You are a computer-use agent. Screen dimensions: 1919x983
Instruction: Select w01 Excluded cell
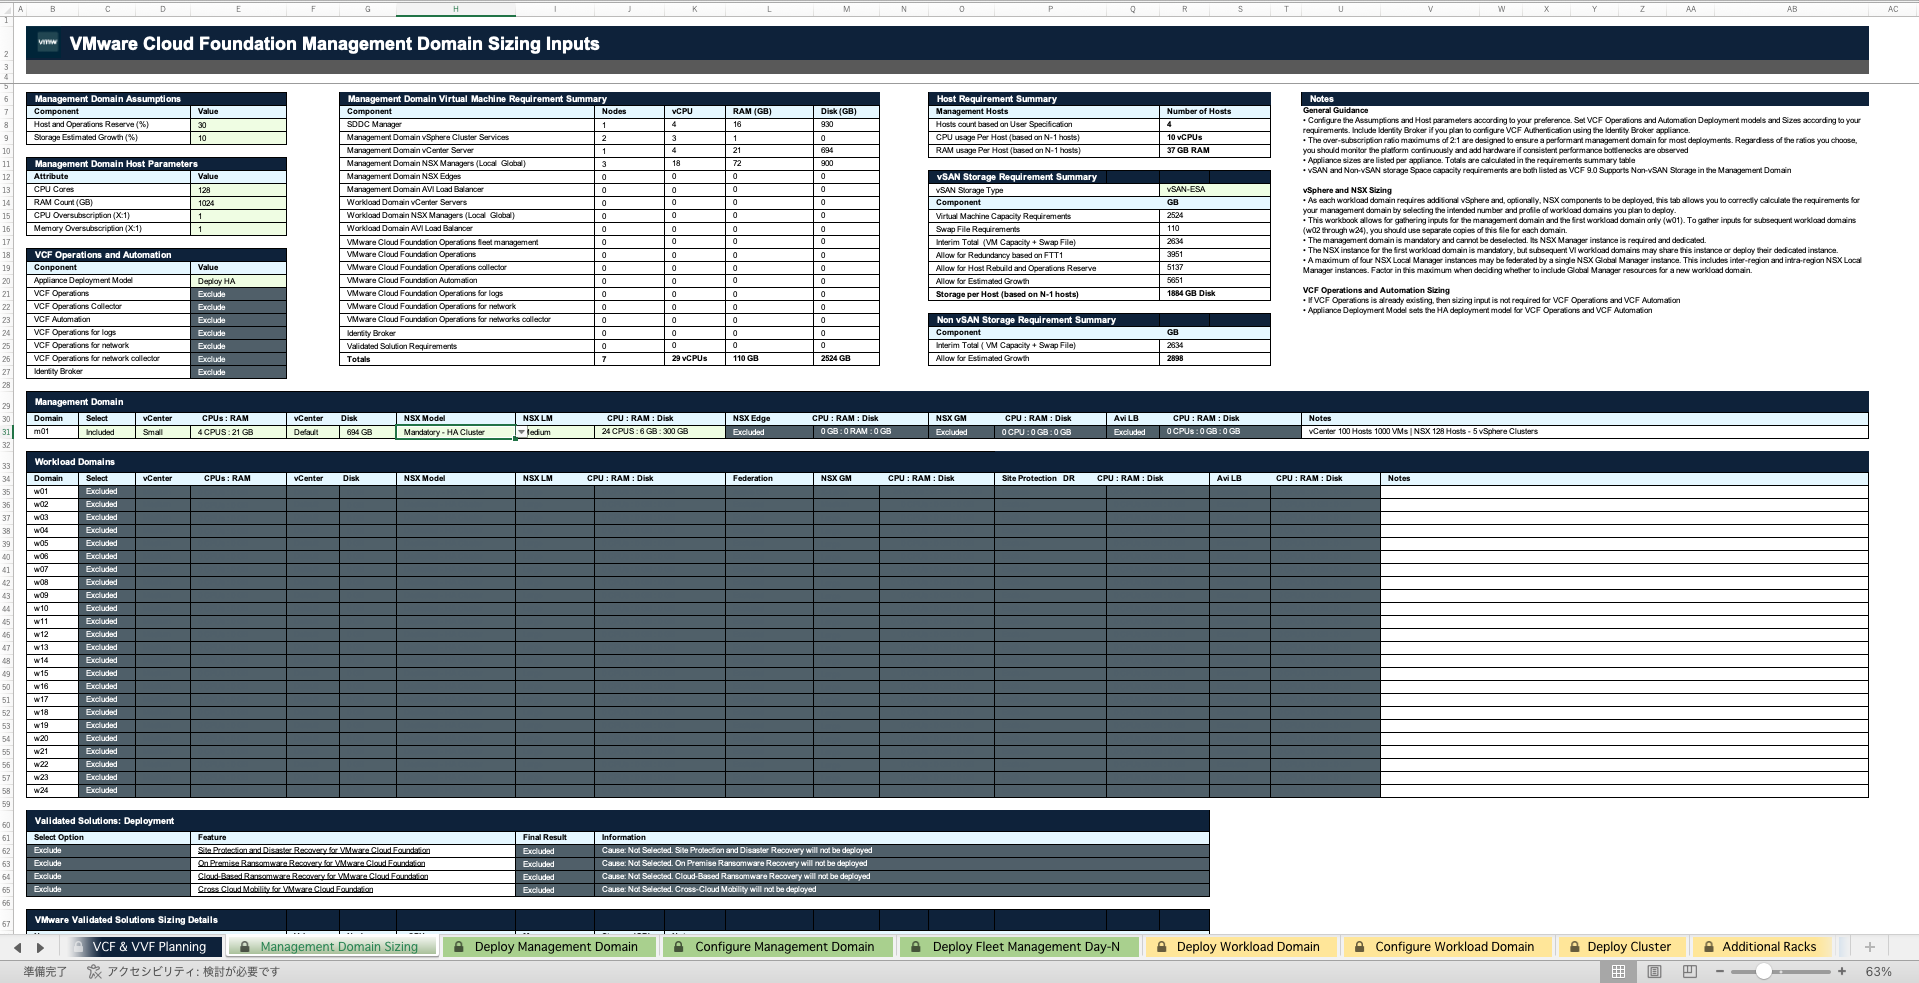107,492
